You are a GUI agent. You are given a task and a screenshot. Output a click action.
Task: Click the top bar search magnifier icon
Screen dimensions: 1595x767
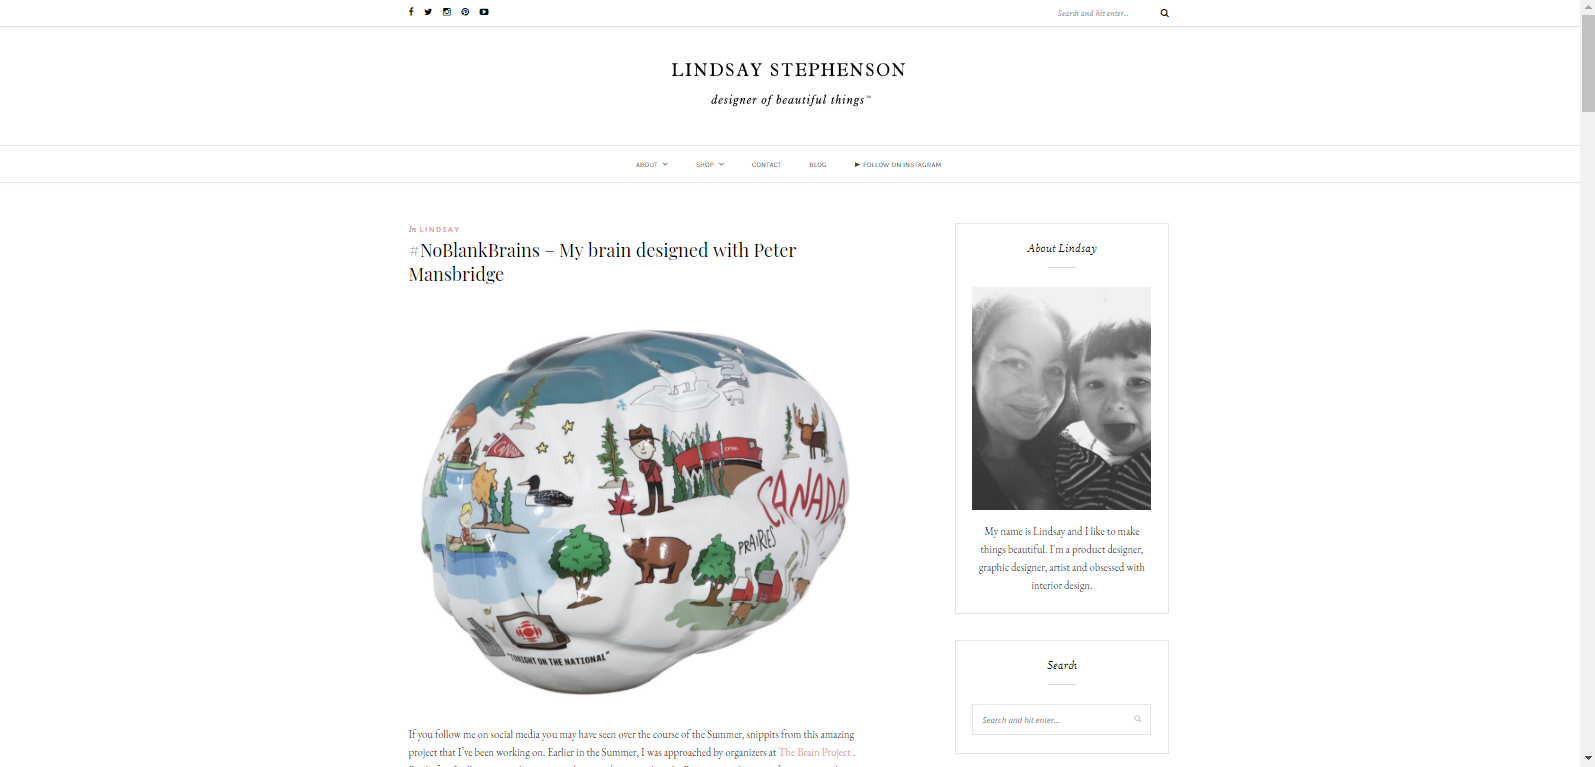pyautogui.click(x=1164, y=13)
